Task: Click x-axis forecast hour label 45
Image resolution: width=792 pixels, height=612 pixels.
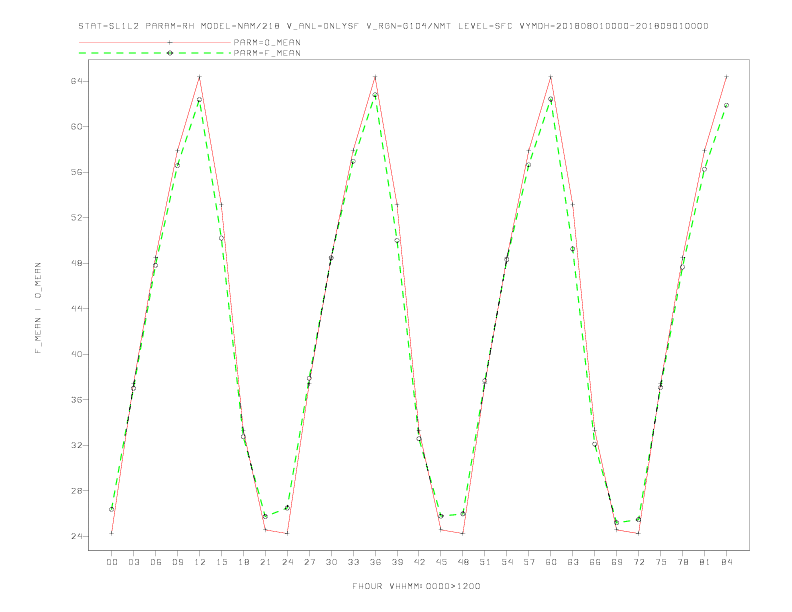Action: pyautogui.click(x=441, y=562)
